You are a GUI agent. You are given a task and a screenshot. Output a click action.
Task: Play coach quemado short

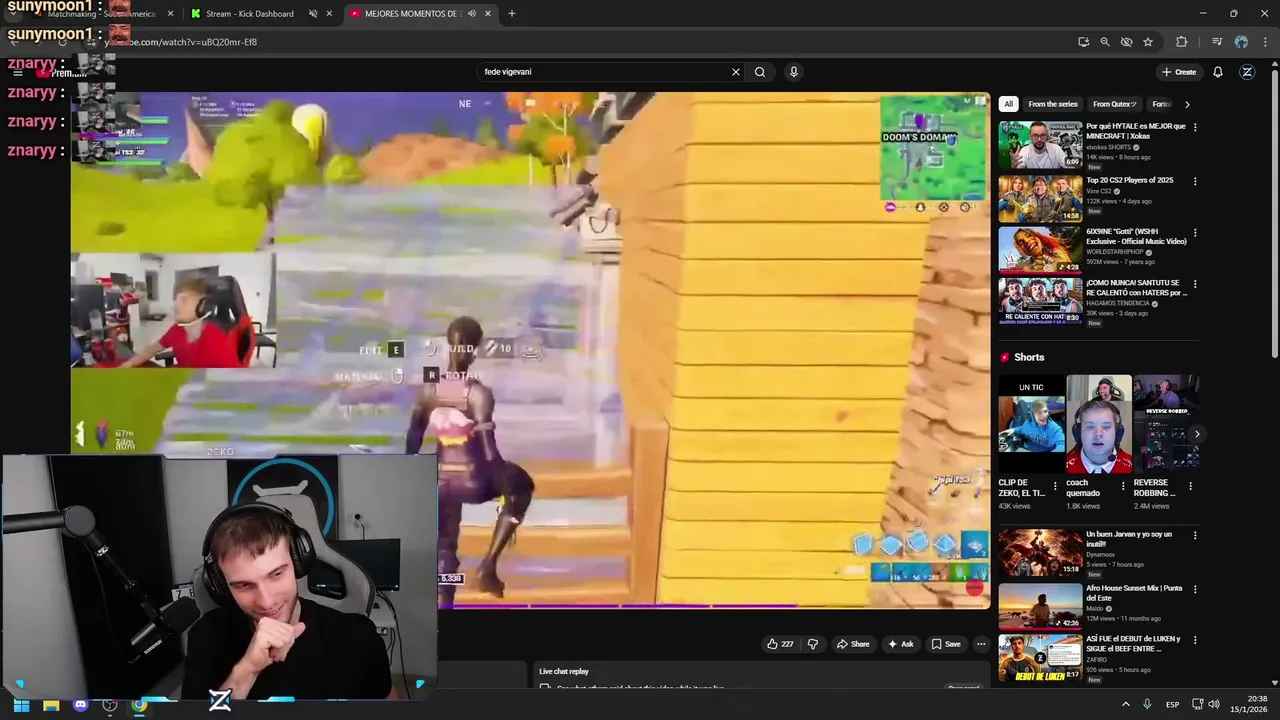(x=1098, y=424)
